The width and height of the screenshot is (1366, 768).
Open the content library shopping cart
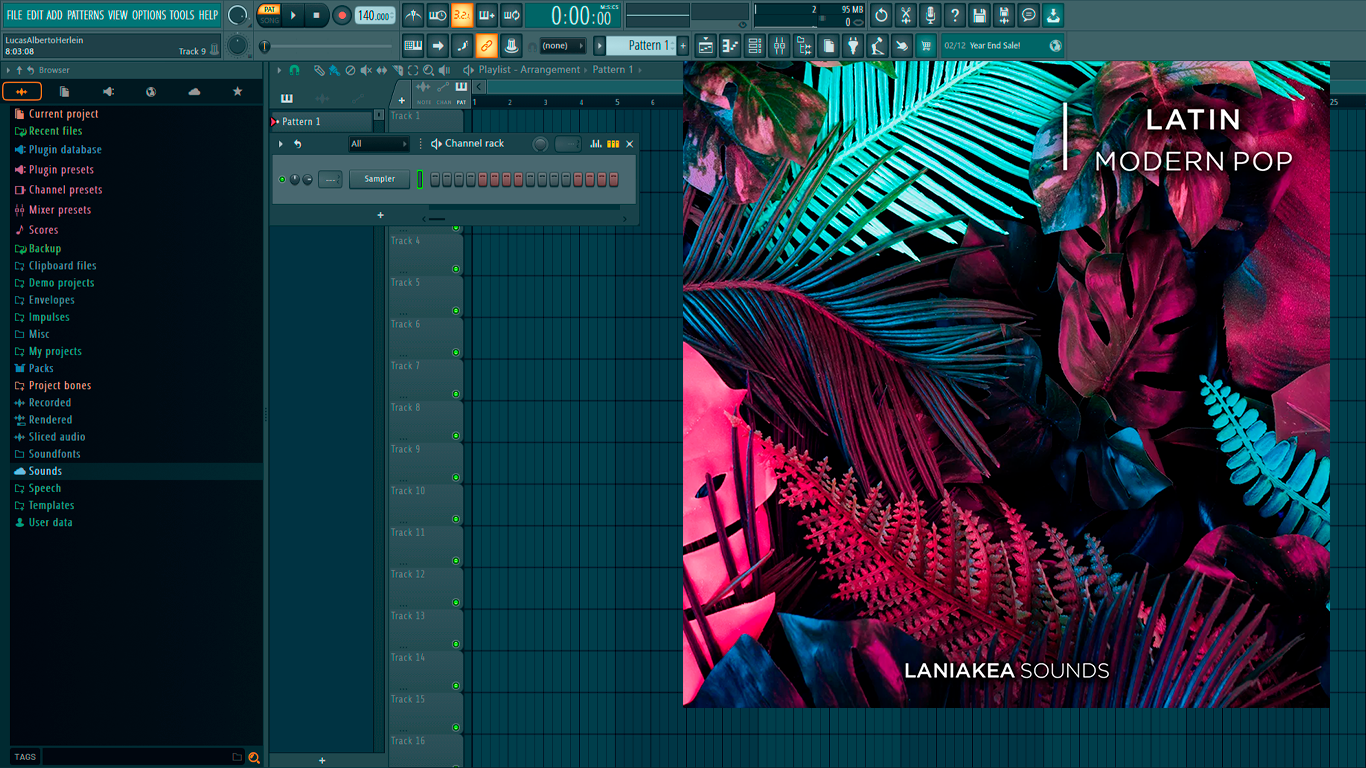point(926,45)
